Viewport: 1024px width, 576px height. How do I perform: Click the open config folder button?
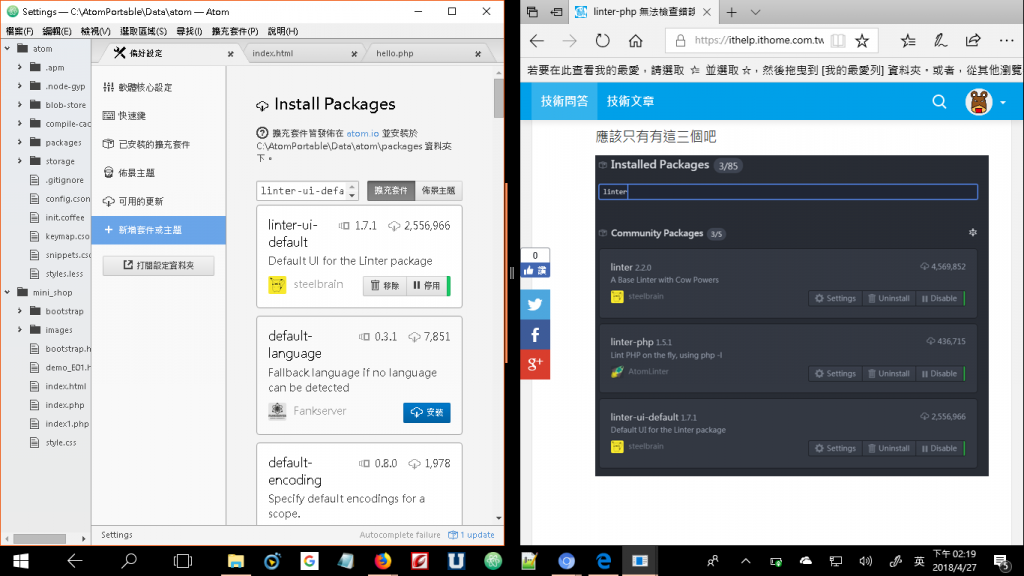[x=159, y=265]
